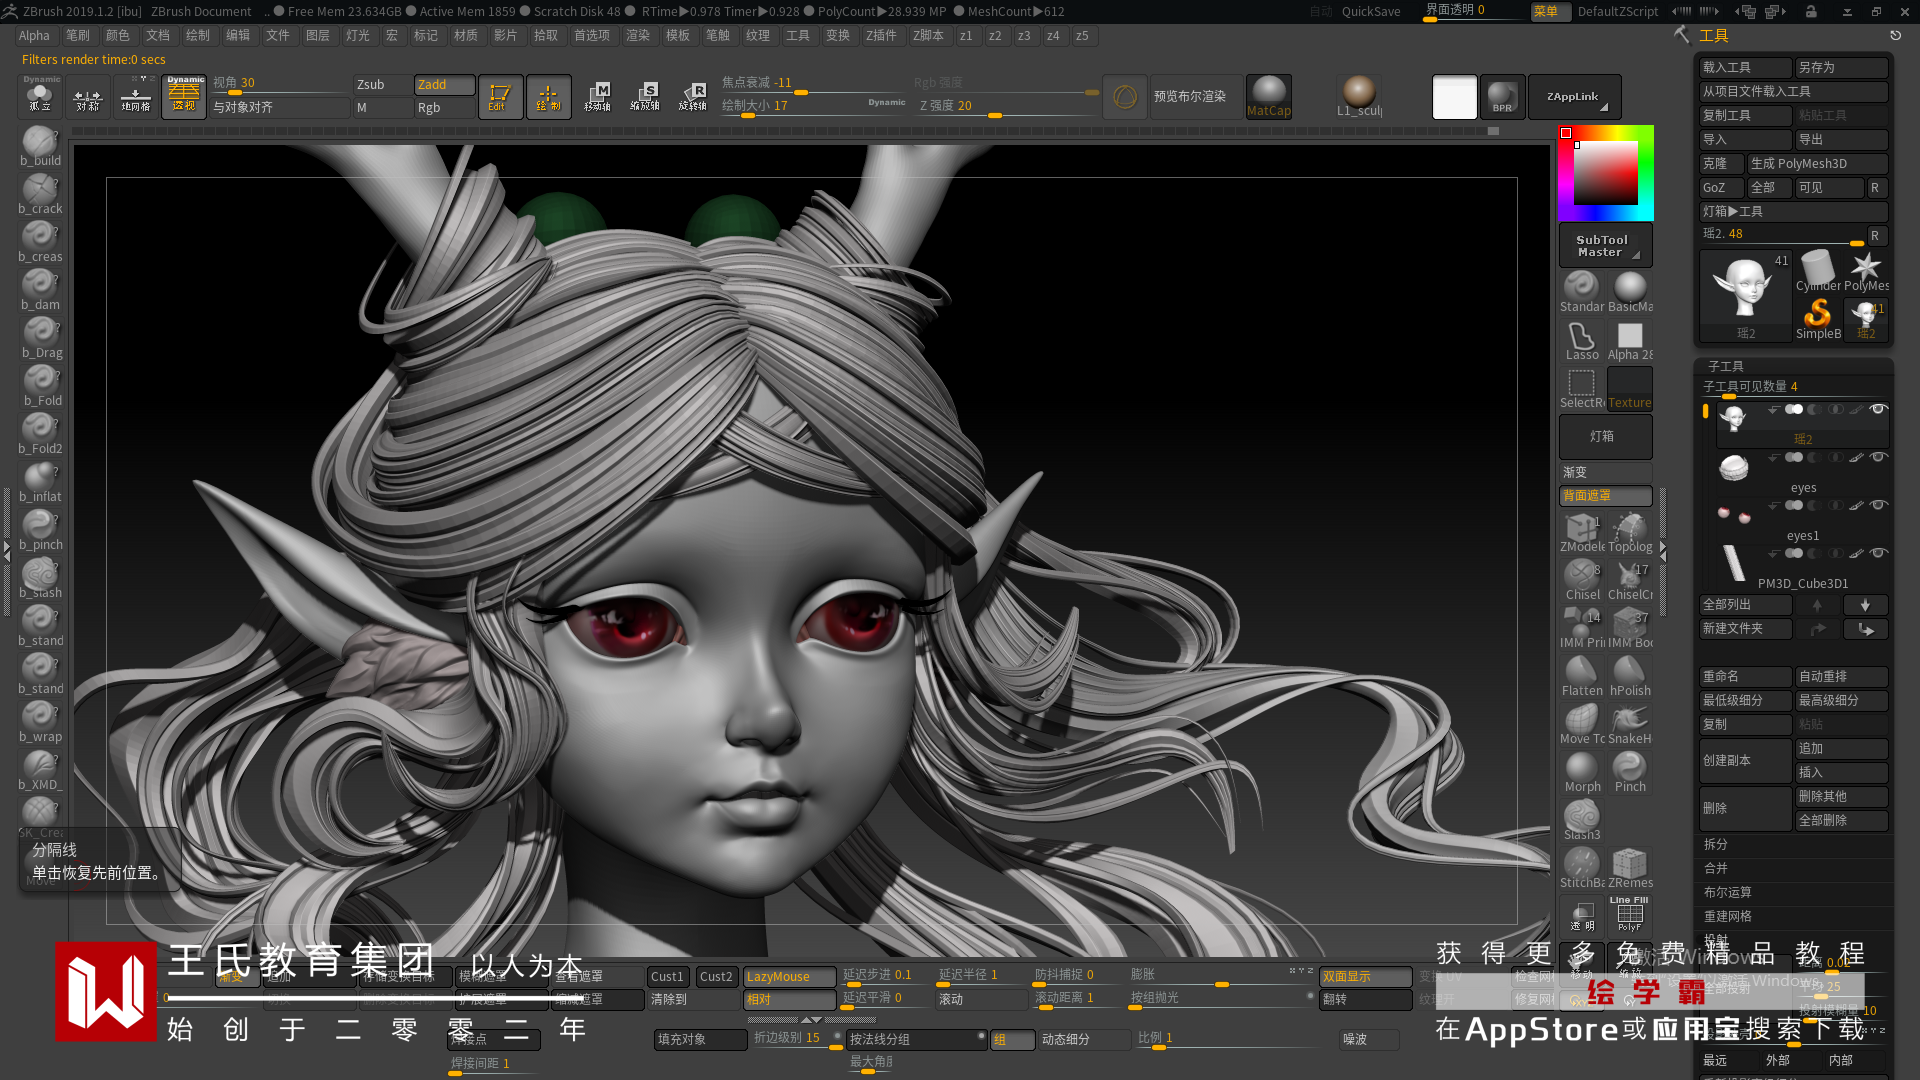
Task: Click the 生成 PolyMesh3D button
Action: (1816, 164)
